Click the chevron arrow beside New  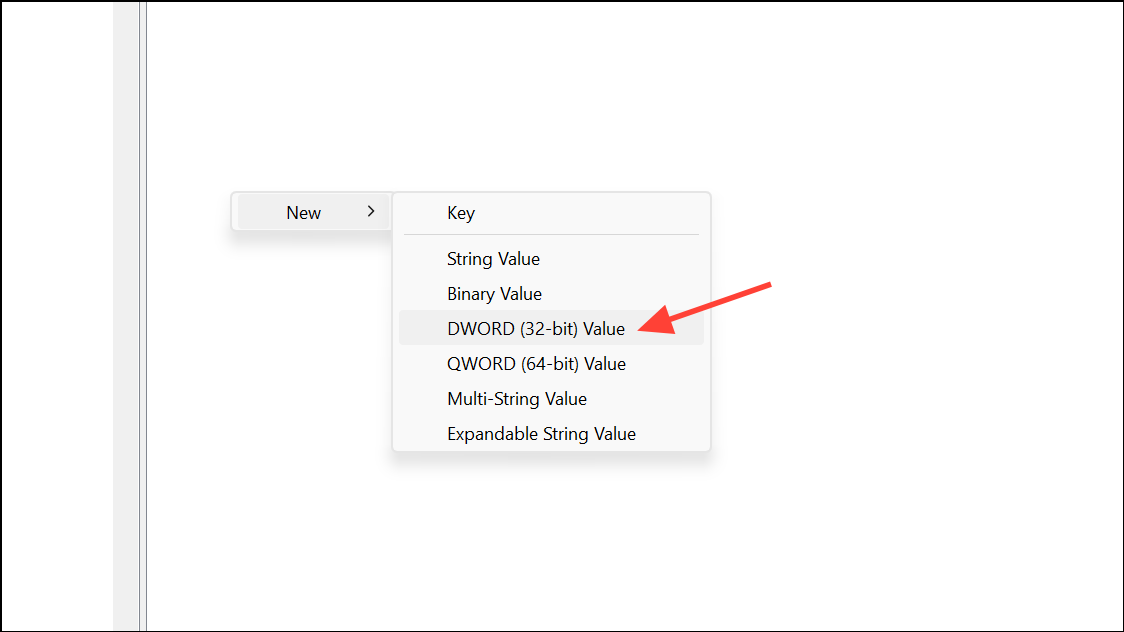point(371,212)
